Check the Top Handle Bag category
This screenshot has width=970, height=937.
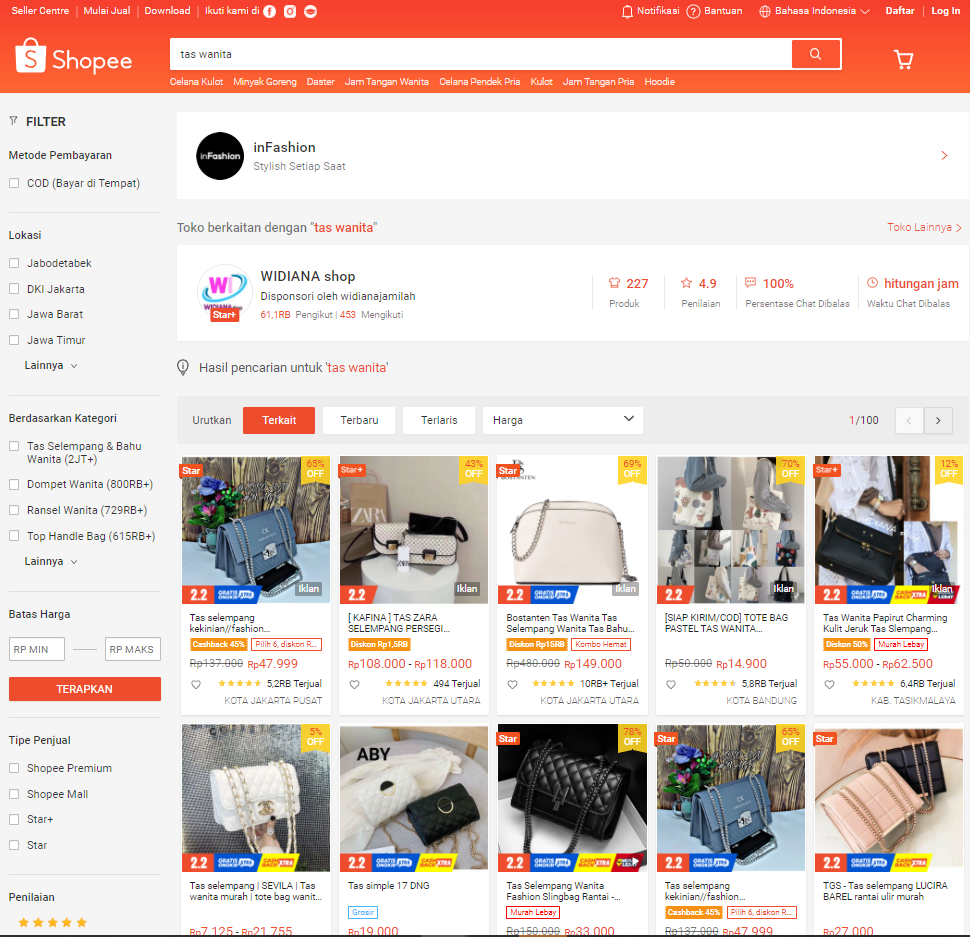[14, 536]
